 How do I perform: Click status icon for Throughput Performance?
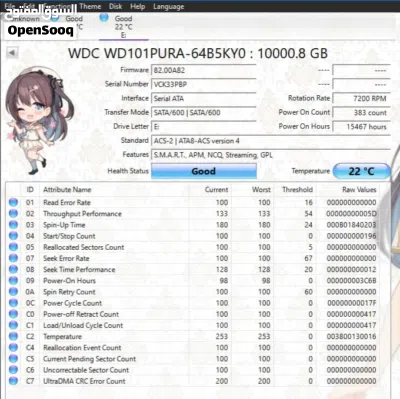[x=13, y=214]
